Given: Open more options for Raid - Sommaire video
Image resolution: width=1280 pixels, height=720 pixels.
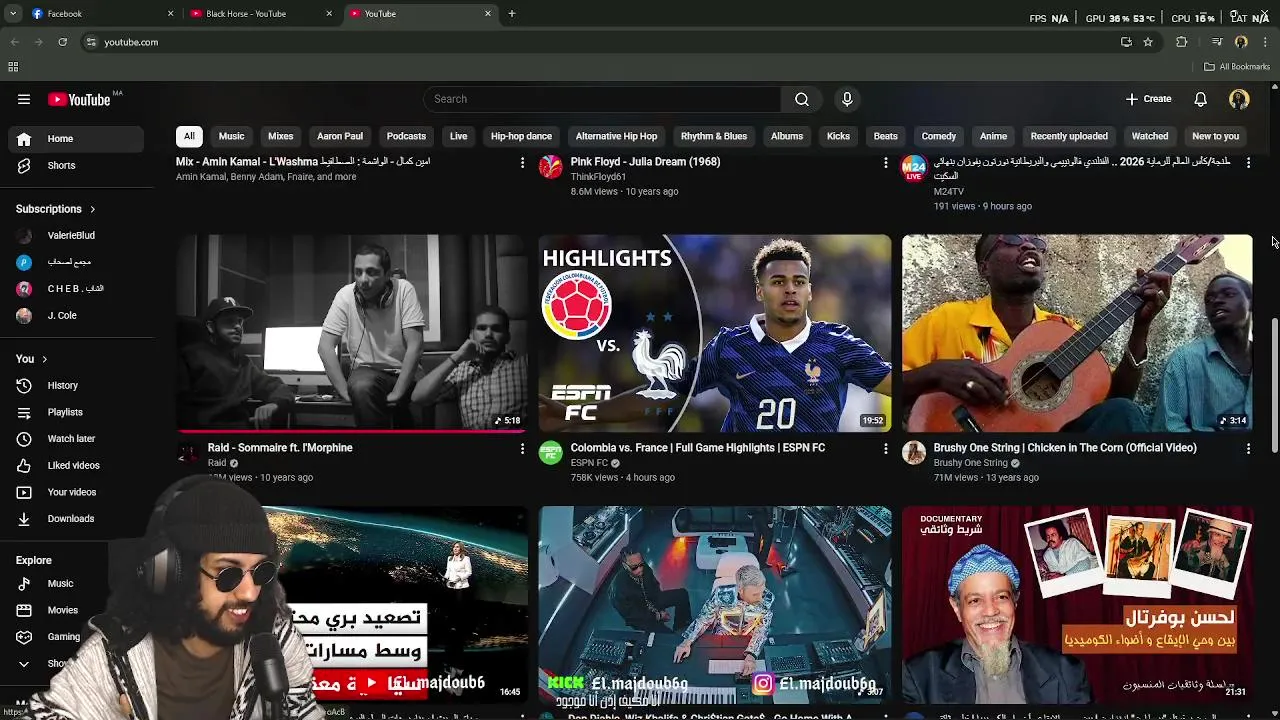Looking at the screenshot, I should (x=522, y=449).
